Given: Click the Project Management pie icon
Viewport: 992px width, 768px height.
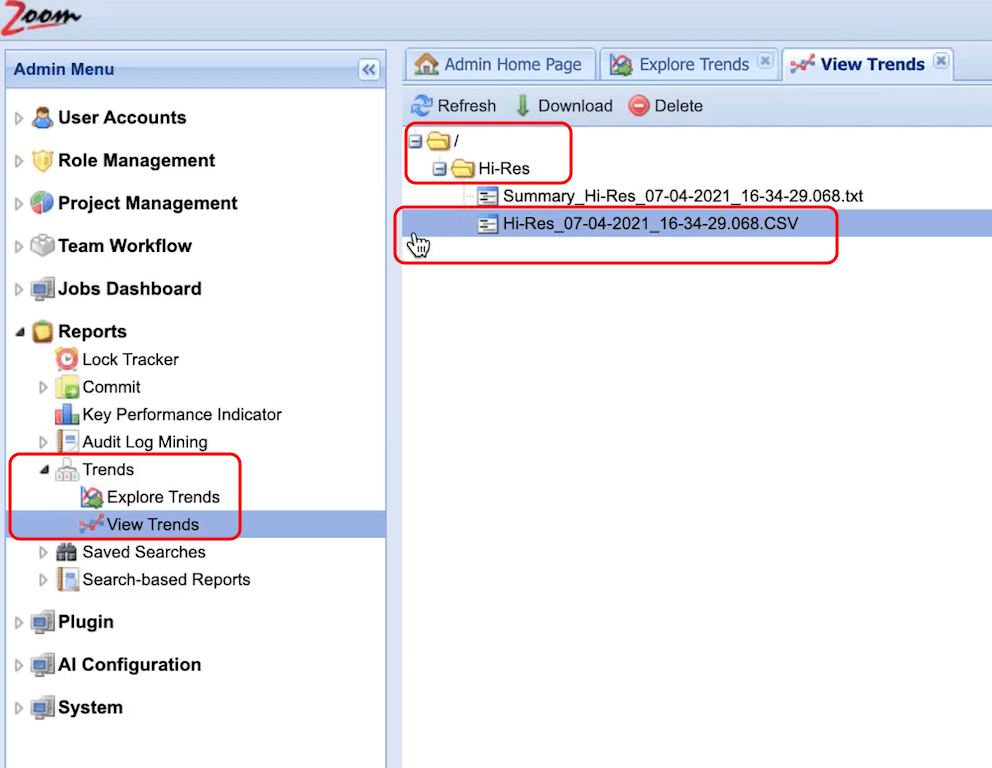Looking at the screenshot, I should pos(42,203).
